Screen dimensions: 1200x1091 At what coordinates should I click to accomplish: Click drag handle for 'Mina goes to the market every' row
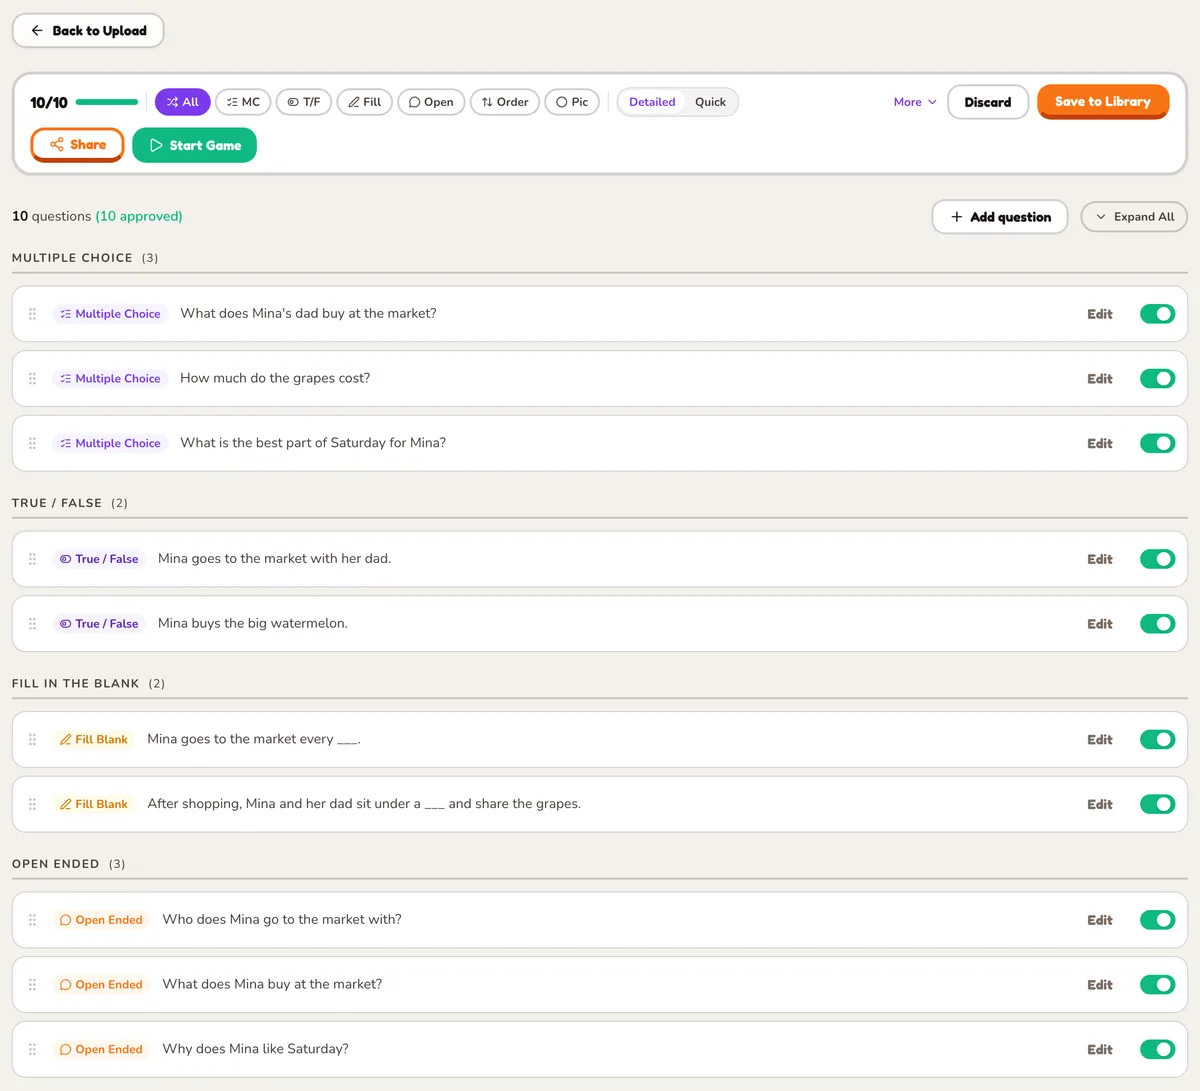(x=32, y=740)
